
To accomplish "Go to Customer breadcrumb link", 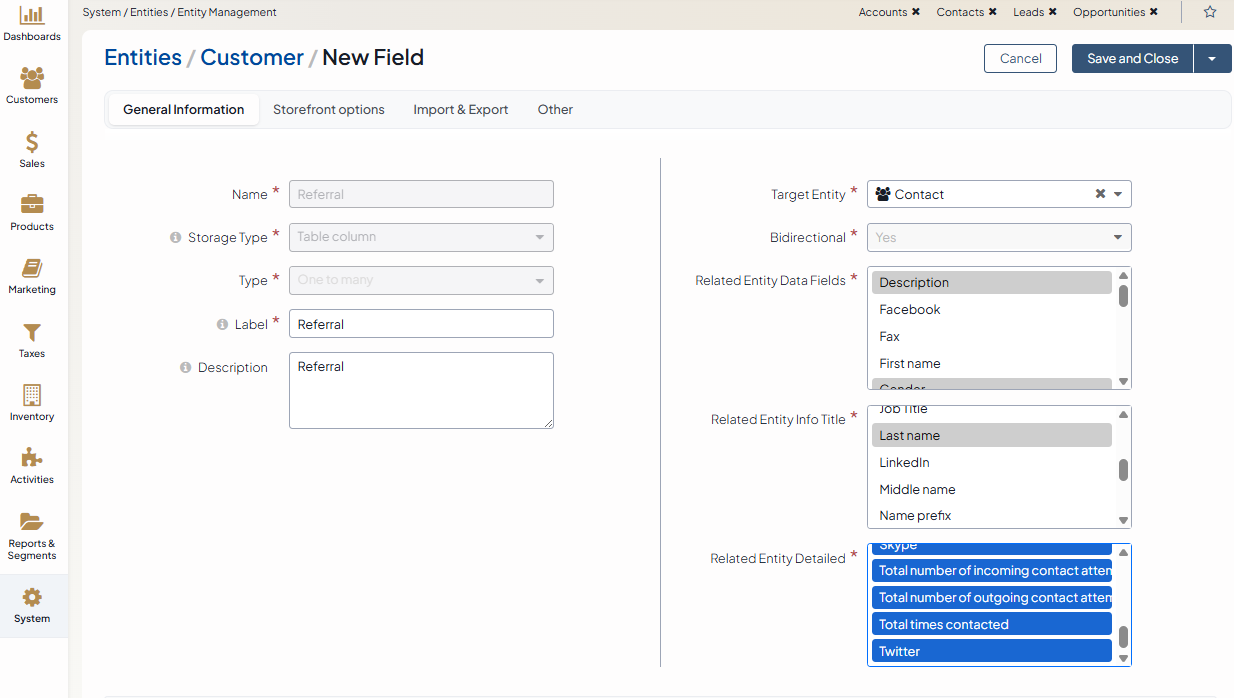I will click(x=251, y=58).
